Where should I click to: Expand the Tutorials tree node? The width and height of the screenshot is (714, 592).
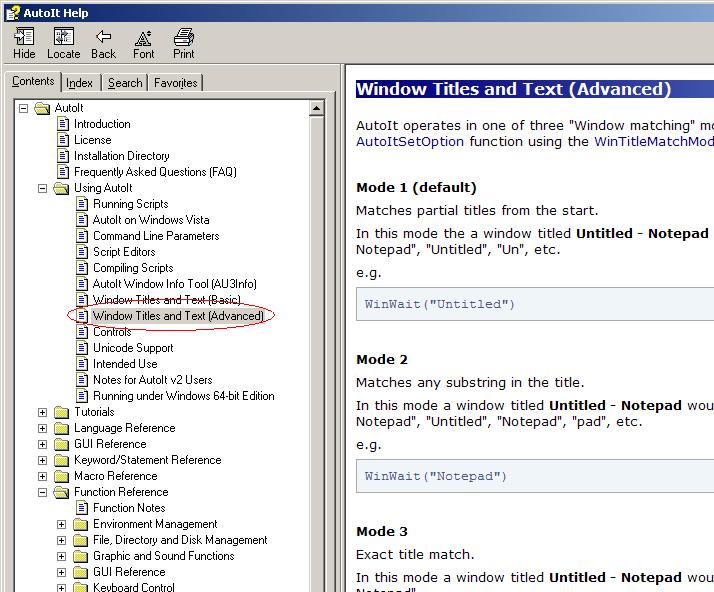(42, 412)
